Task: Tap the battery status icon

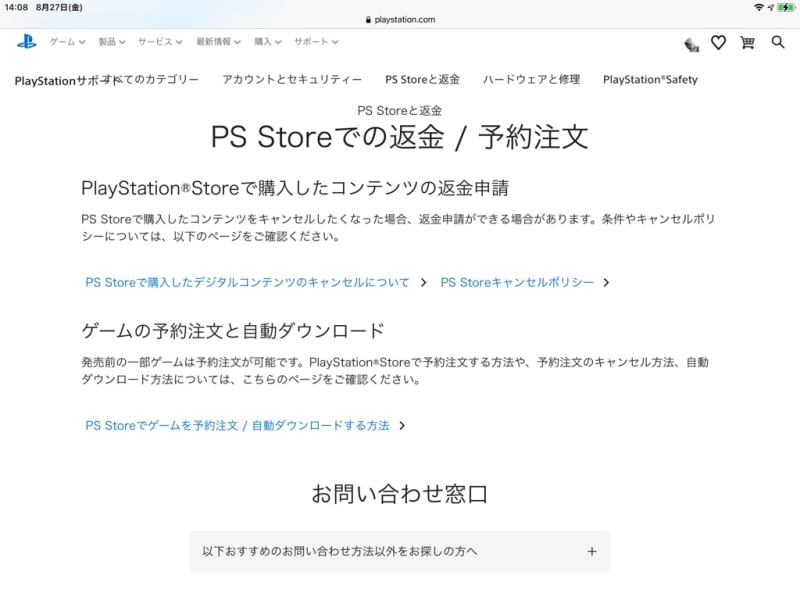Action: (x=786, y=7)
